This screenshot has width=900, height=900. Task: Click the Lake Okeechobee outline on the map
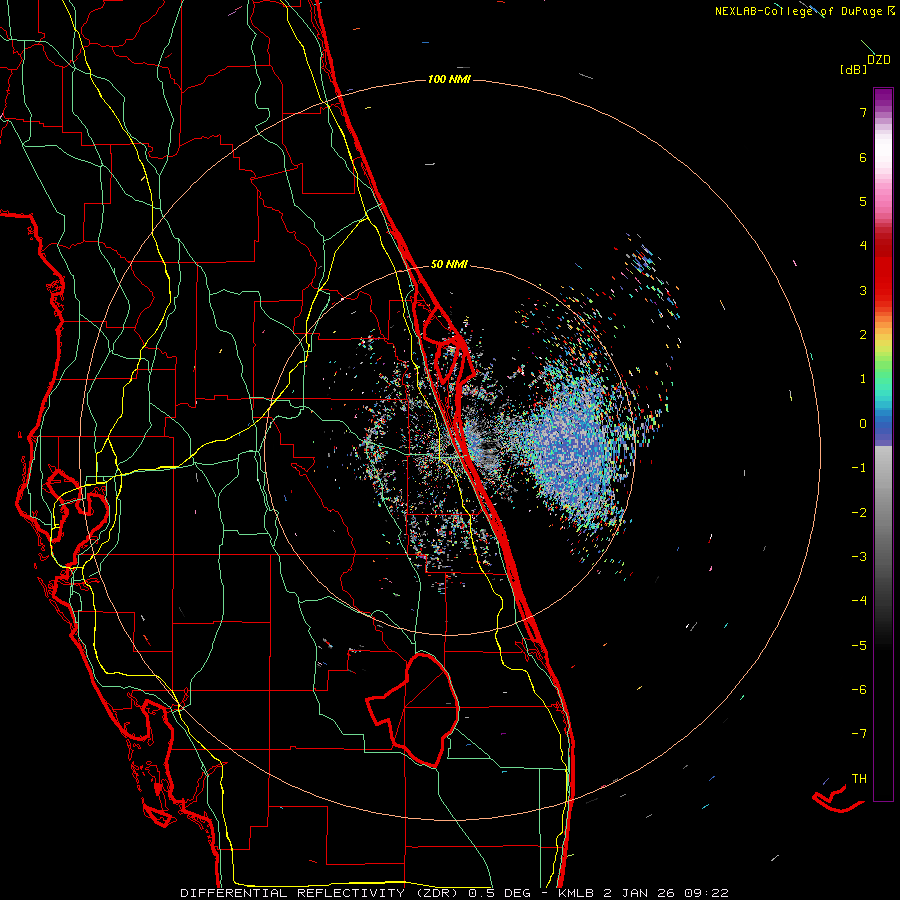click(x=413, y=709)
